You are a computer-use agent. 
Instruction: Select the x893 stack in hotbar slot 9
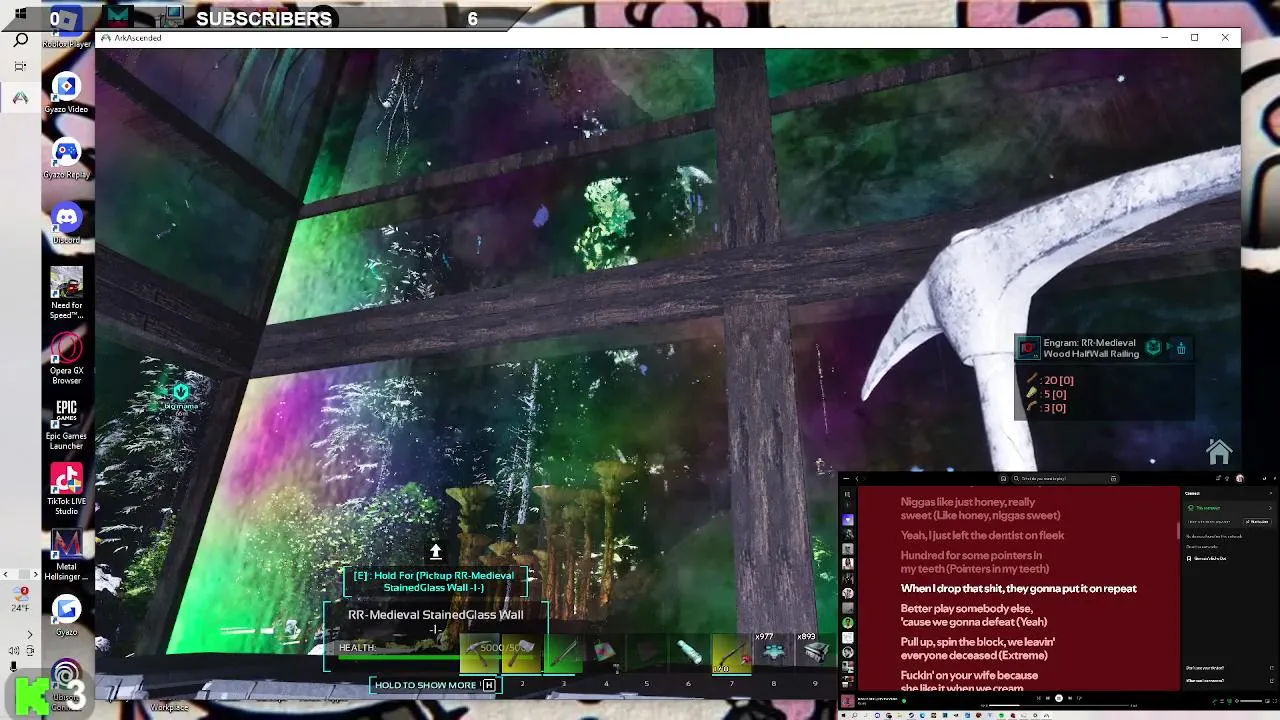815,652
